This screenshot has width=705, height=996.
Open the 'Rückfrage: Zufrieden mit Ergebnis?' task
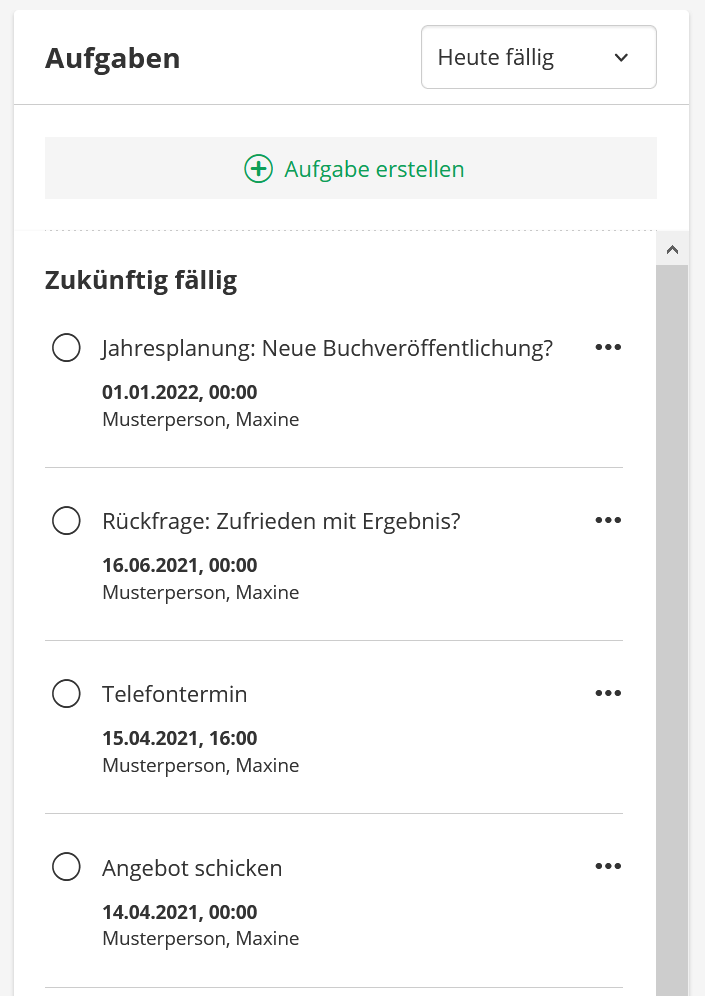(x=281, y=521)
